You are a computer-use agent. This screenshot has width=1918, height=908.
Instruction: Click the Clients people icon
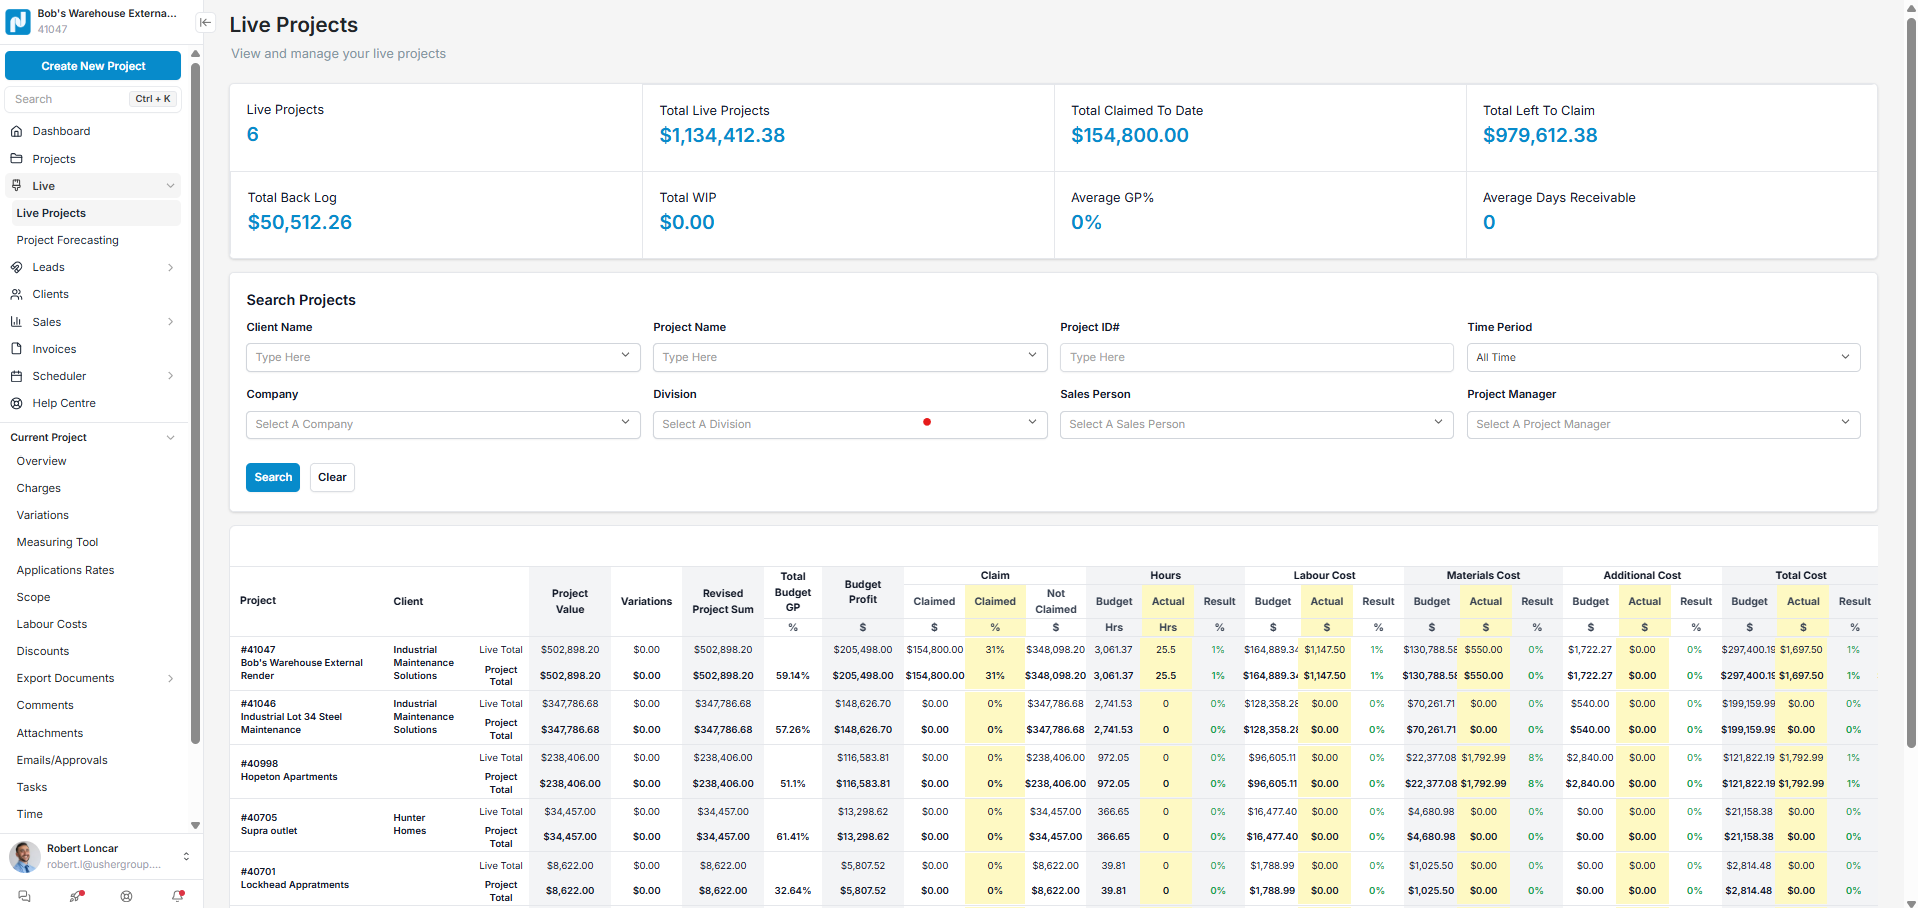tap(16, 294)
